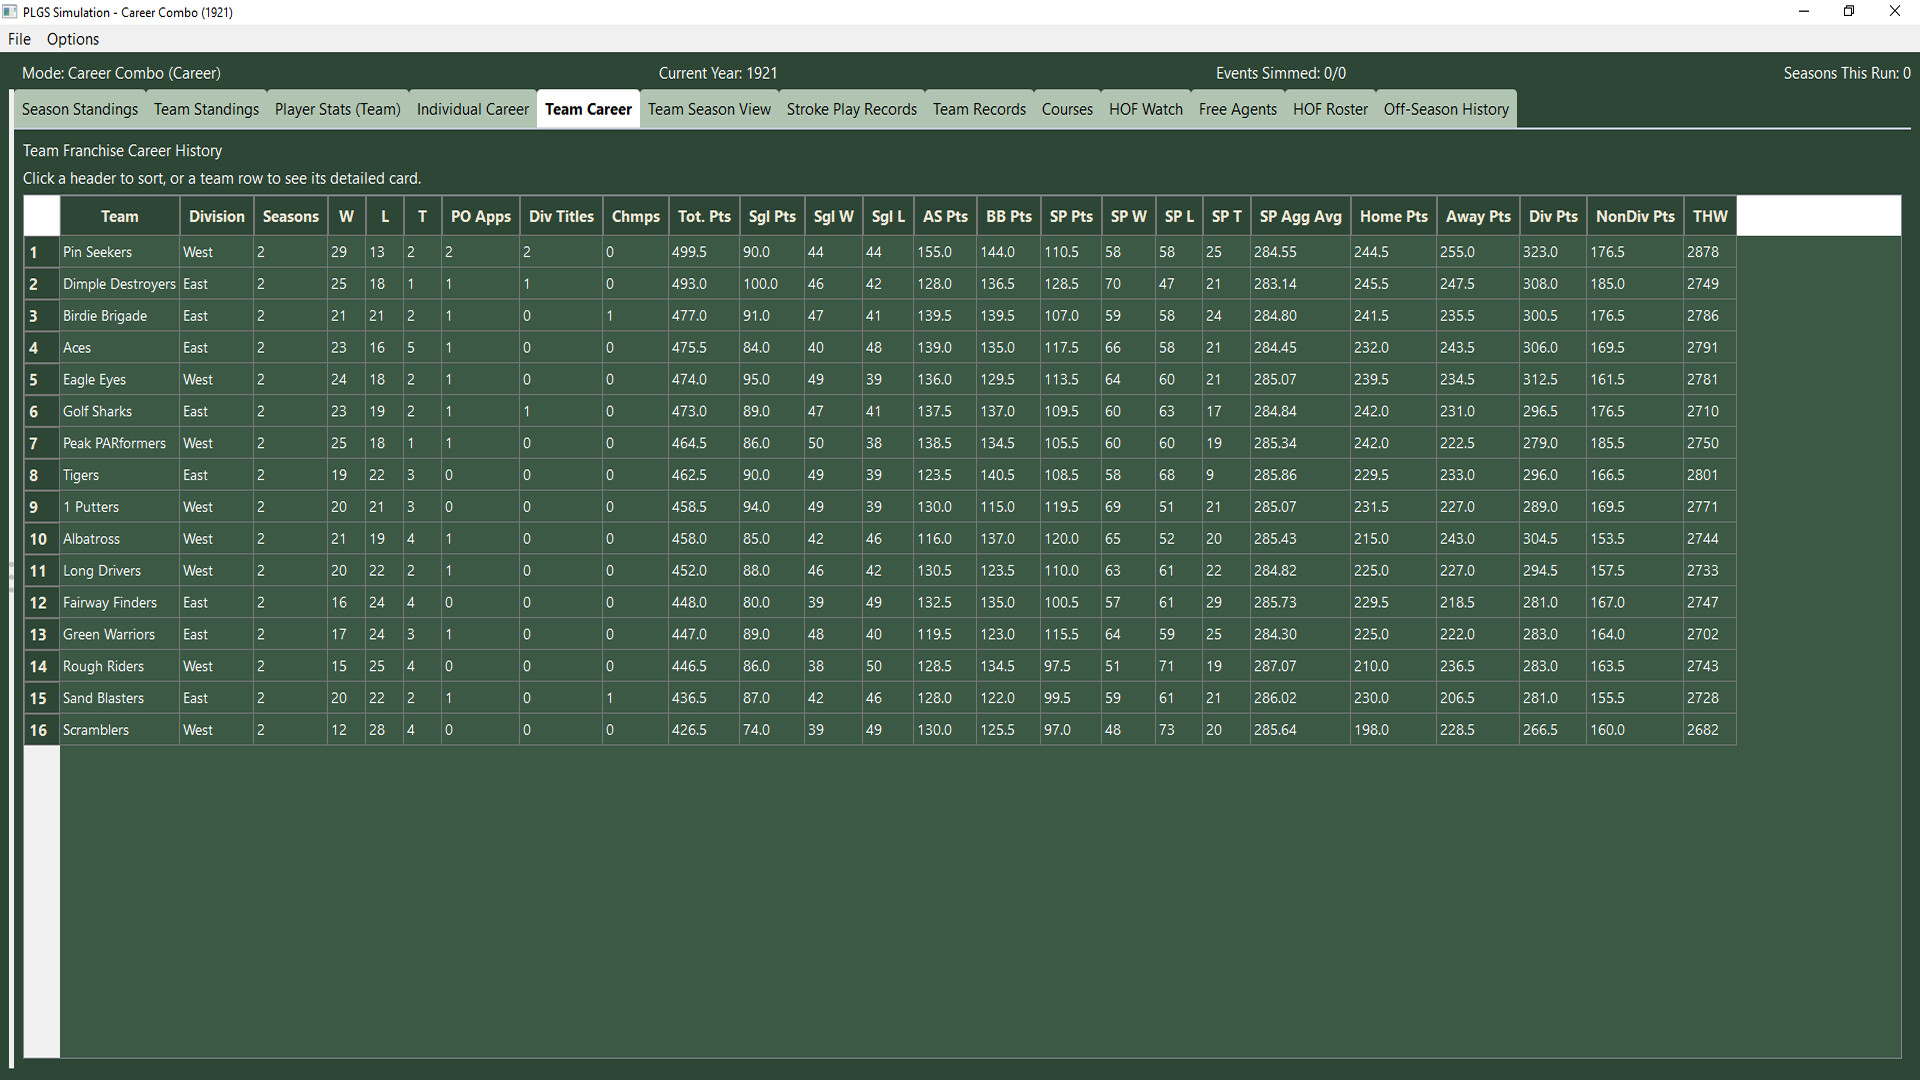The width and height of the screenshot is (1920, 1080).
Task: Sort by the Tot. Pts header
Action: [x=703, y=215]
